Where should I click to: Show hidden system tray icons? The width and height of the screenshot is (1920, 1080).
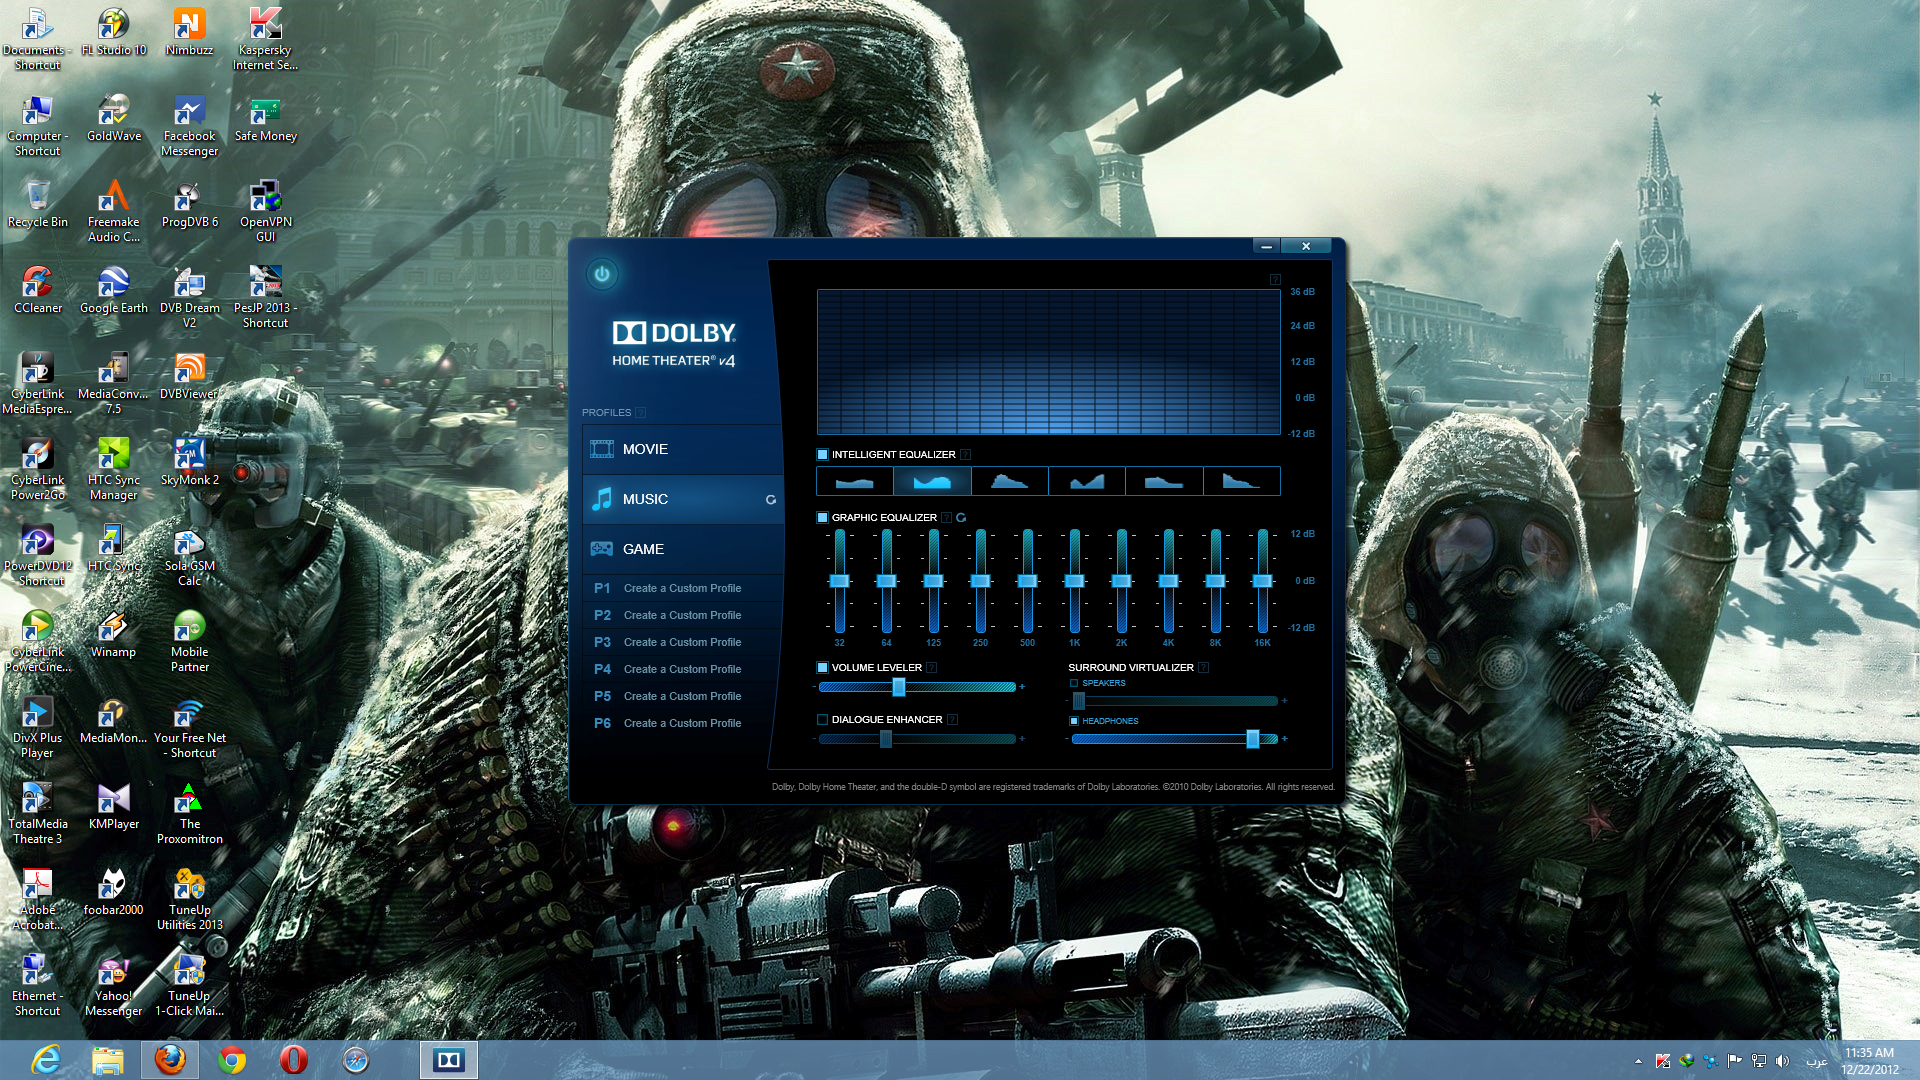(x=1638, y=1061)
